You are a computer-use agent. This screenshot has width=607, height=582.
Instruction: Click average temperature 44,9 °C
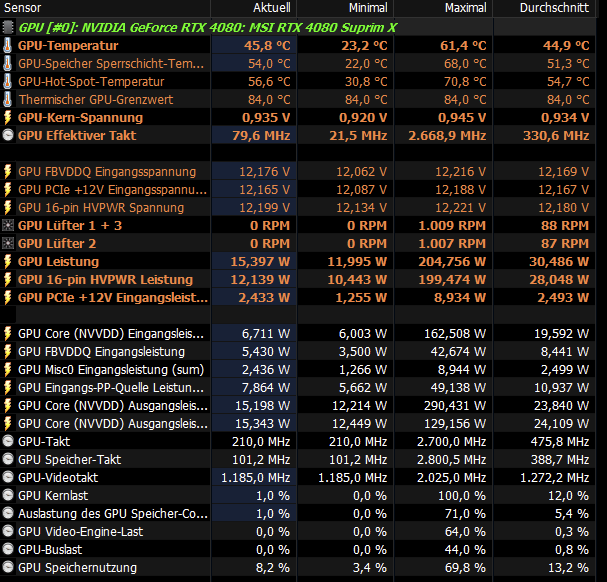pos(566,45)
